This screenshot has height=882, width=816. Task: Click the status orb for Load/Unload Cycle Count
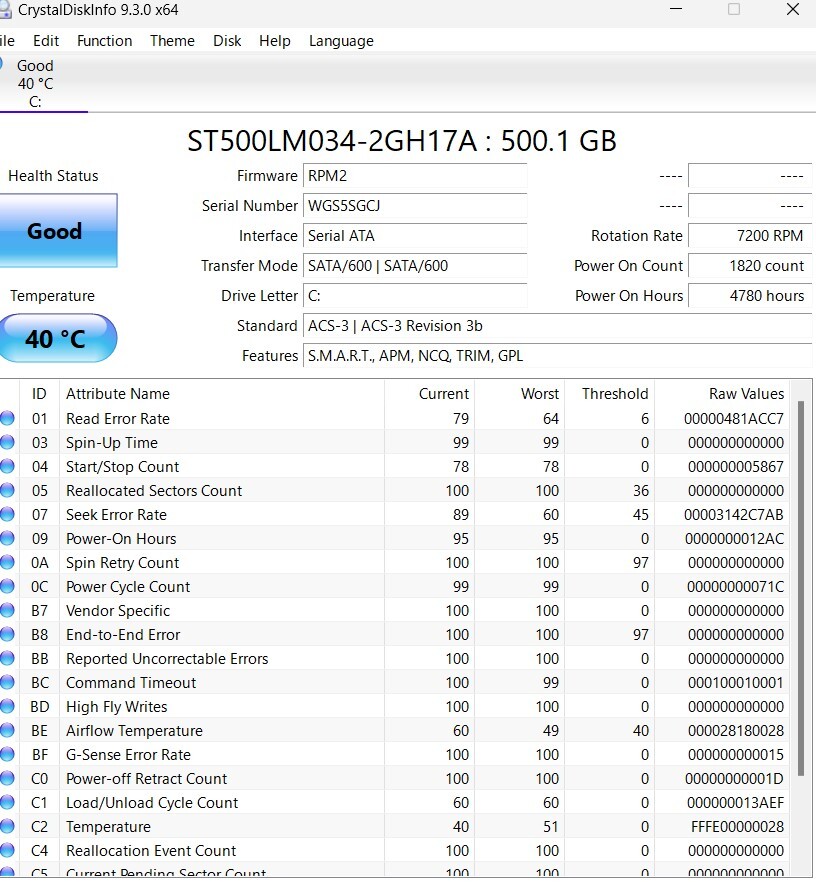8,803
